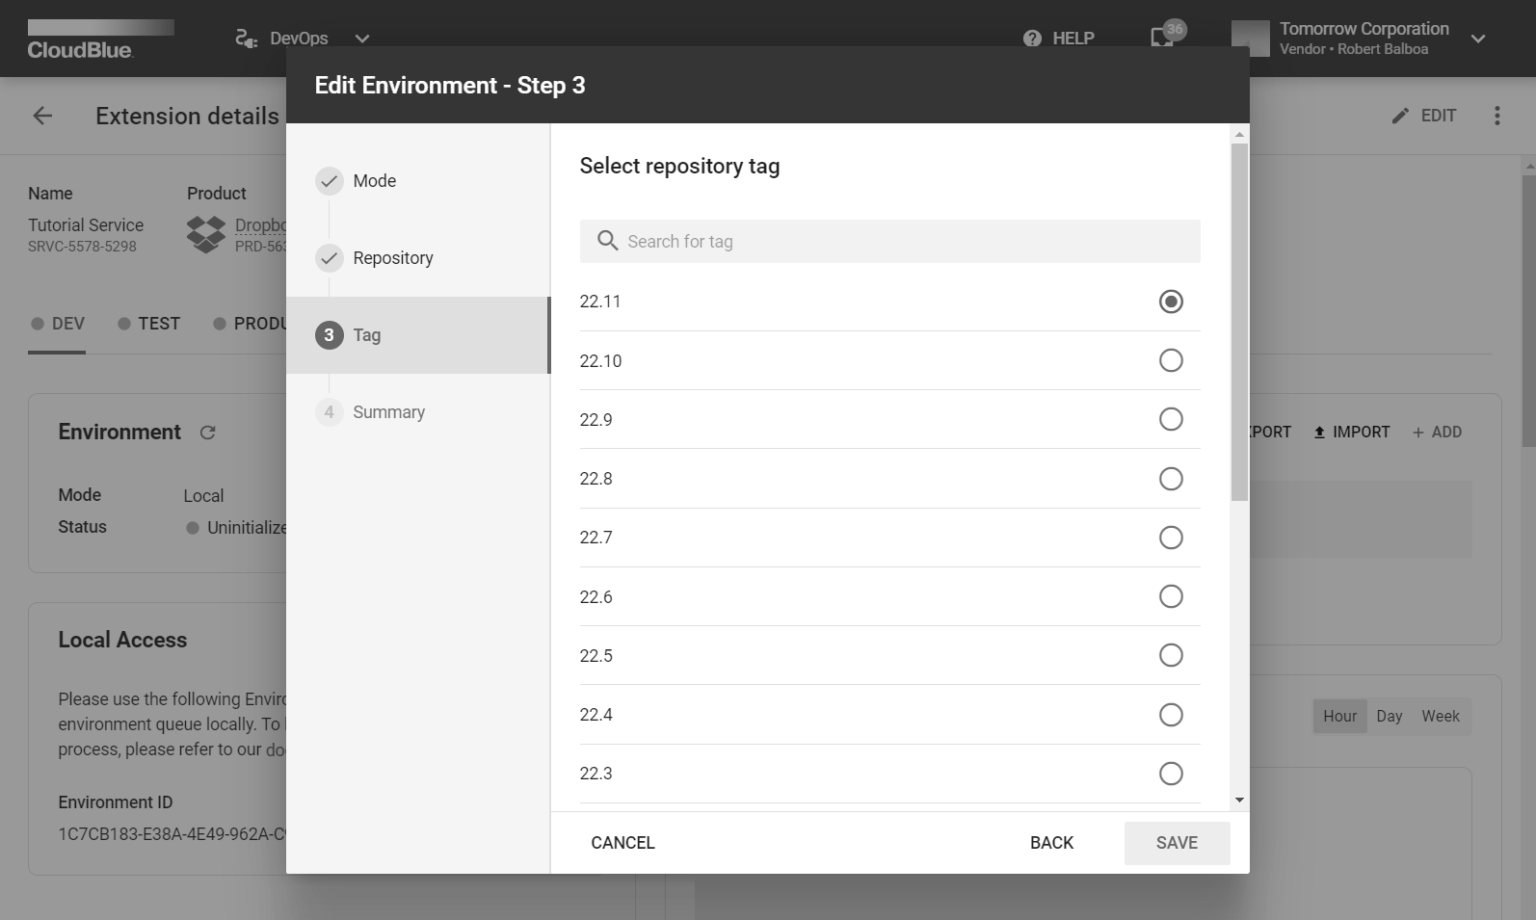The height and width of the screenshot is (920, 1536).
Task: Switch to the TEST environment tab
Action: point(148,323)
